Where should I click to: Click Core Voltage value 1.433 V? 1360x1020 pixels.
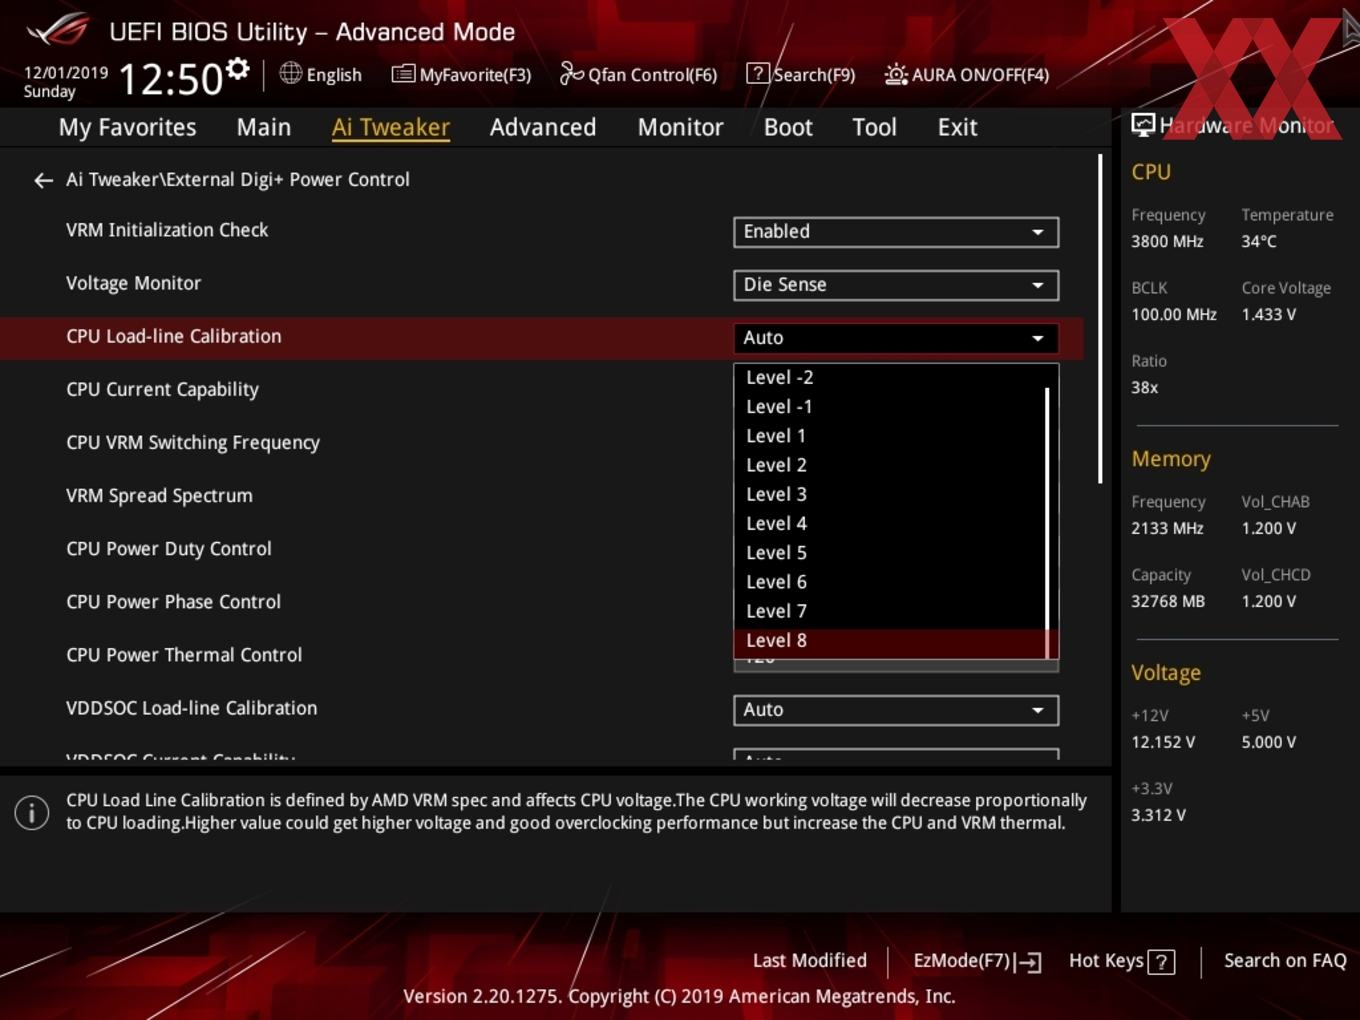pos(1268,314)
